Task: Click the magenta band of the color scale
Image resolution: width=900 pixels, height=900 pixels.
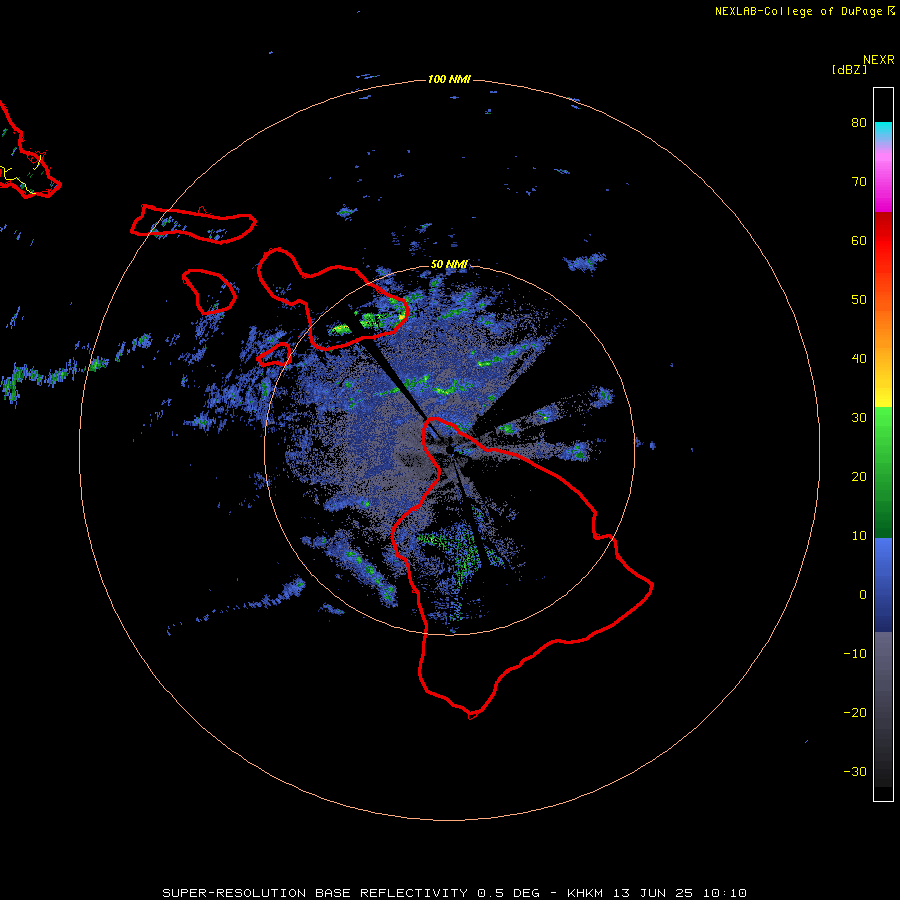Action: (883, 184)
